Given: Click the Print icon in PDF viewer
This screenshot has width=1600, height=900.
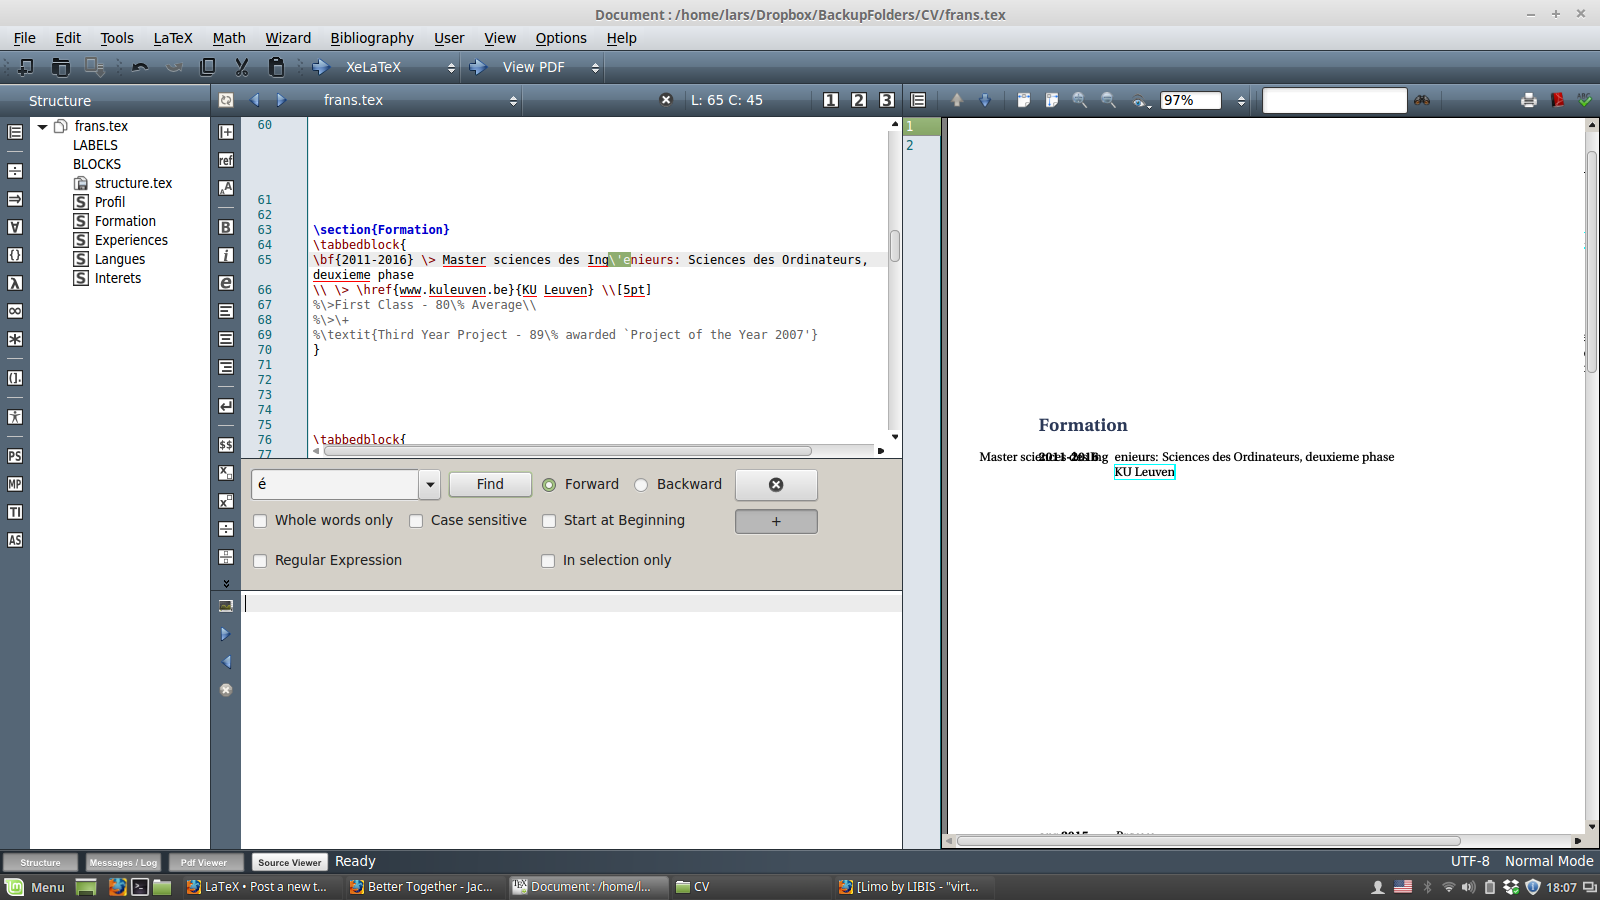Looking at the screenshot, I should [x=1529, y=100].
